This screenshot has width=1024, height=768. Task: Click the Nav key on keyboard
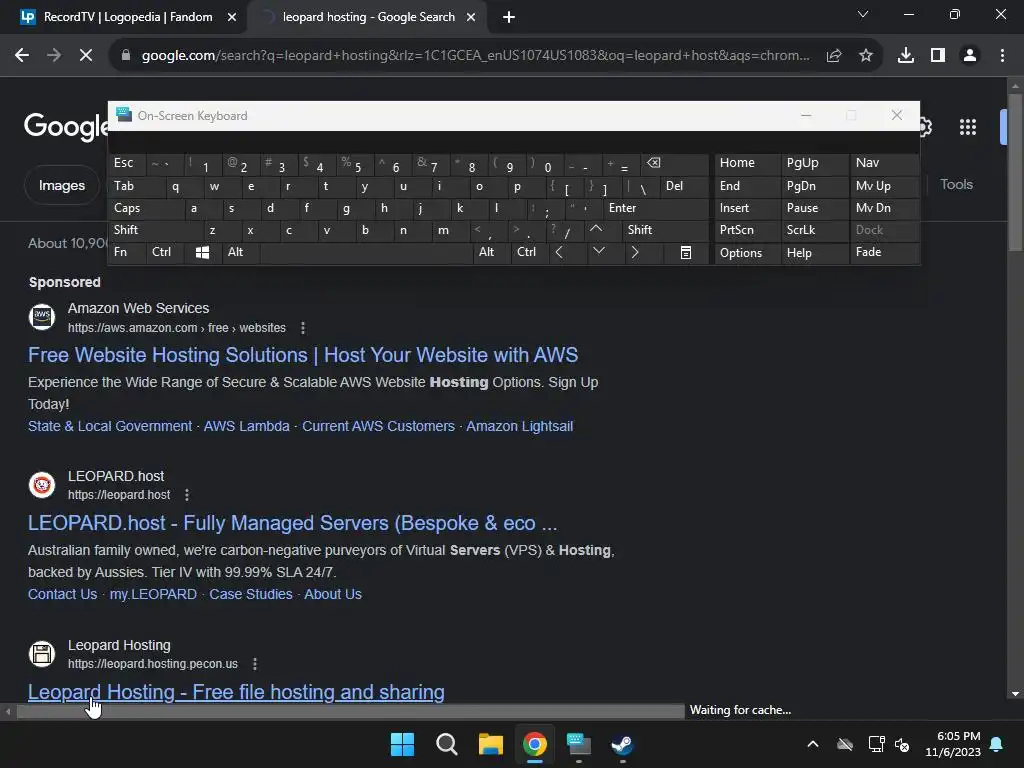[884, 164]
